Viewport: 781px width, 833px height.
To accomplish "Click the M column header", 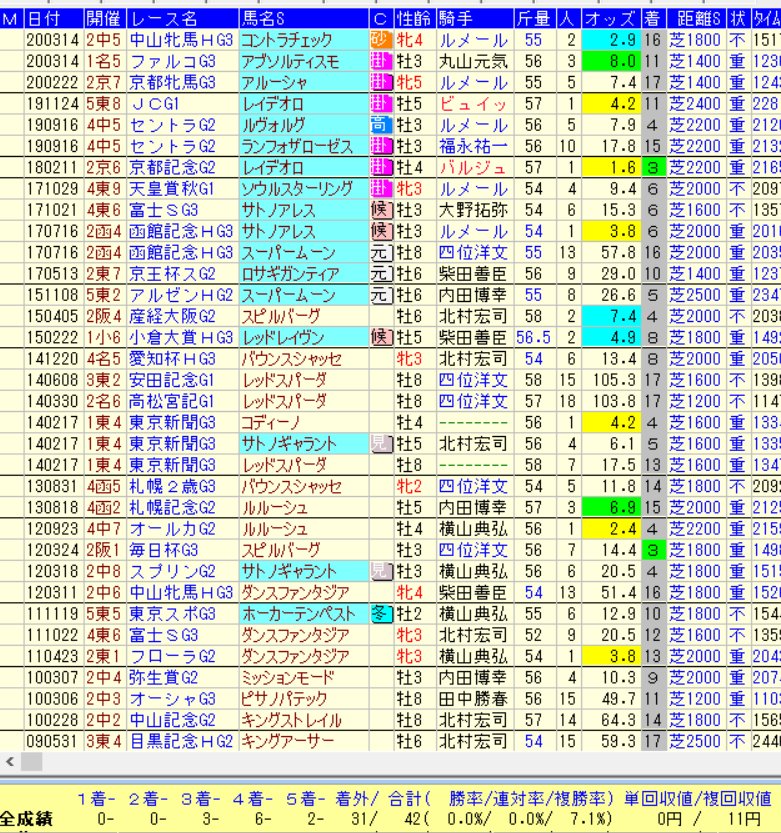I will 12,19.
